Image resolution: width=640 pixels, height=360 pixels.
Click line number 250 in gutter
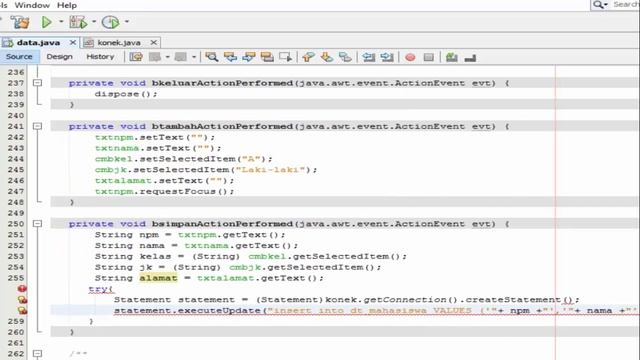pyautogui.click(x=16, y=224)
